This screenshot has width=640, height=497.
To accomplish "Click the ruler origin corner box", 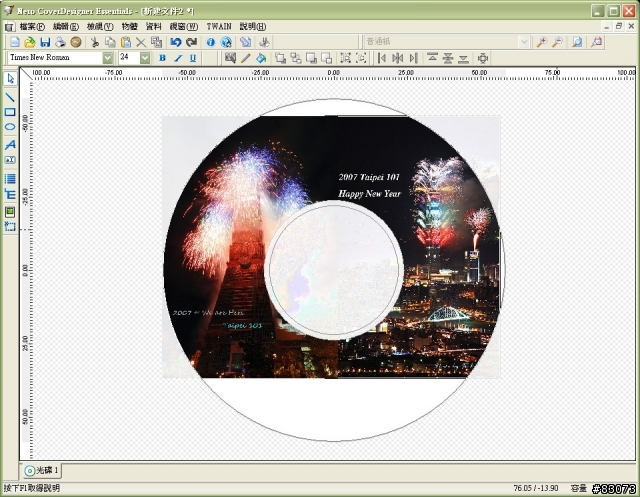I will pyautogui.click(x=26, y=73).
